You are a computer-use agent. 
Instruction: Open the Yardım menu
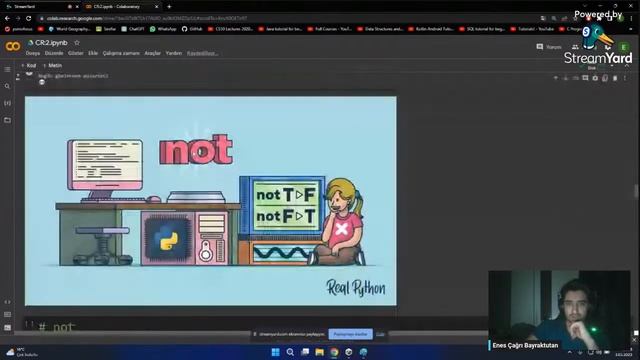pos(173,53)
